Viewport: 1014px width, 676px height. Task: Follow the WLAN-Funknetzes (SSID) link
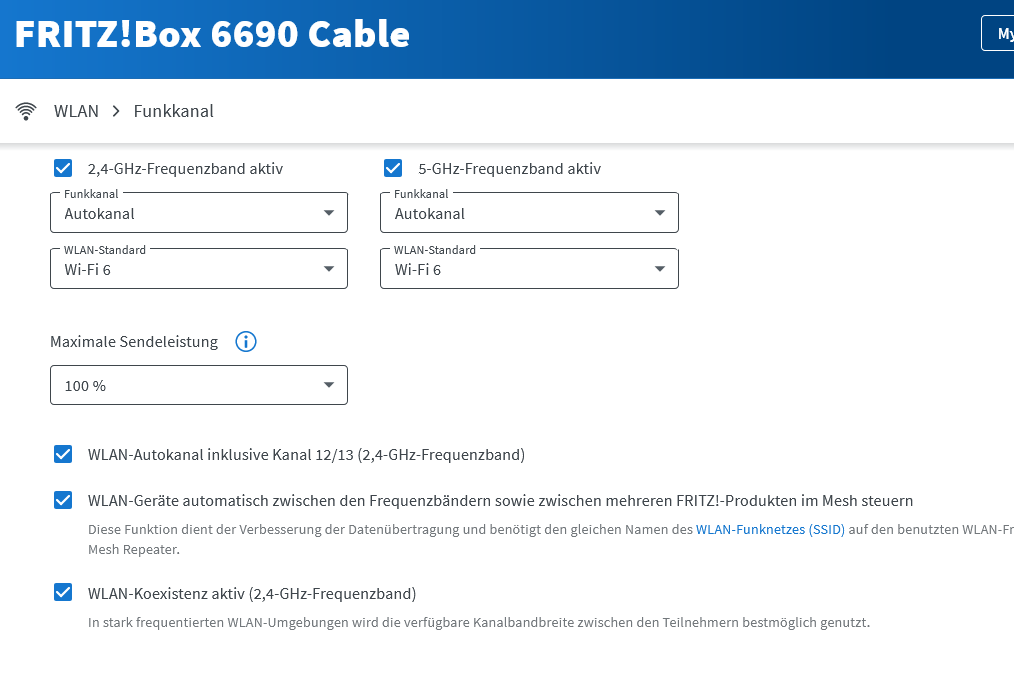[770, 529]
